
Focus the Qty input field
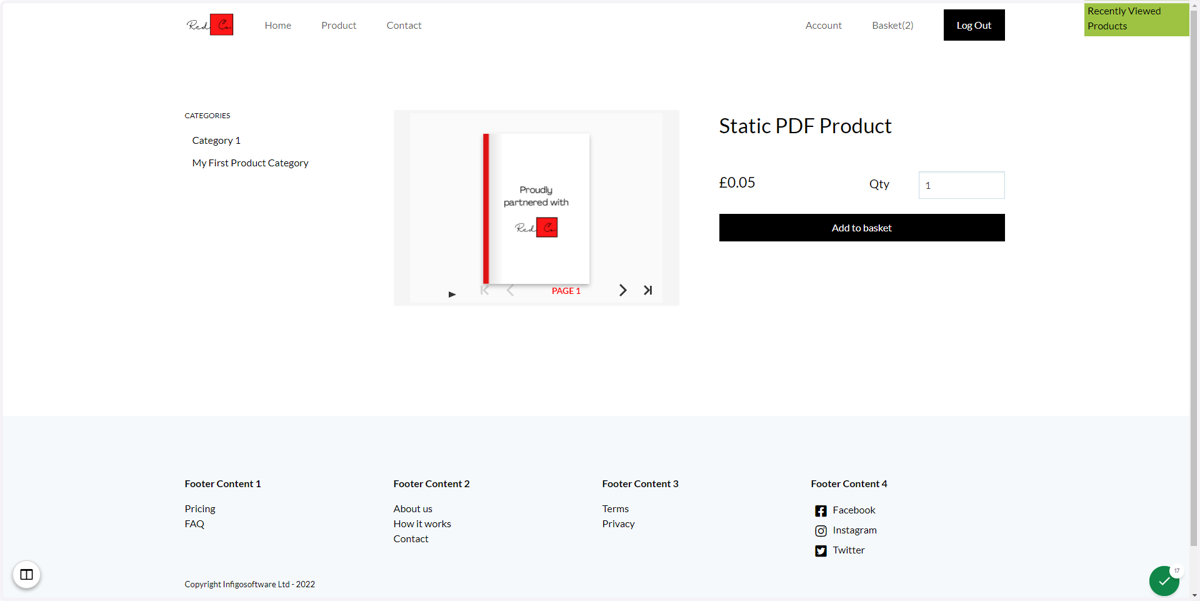(962, 185)
